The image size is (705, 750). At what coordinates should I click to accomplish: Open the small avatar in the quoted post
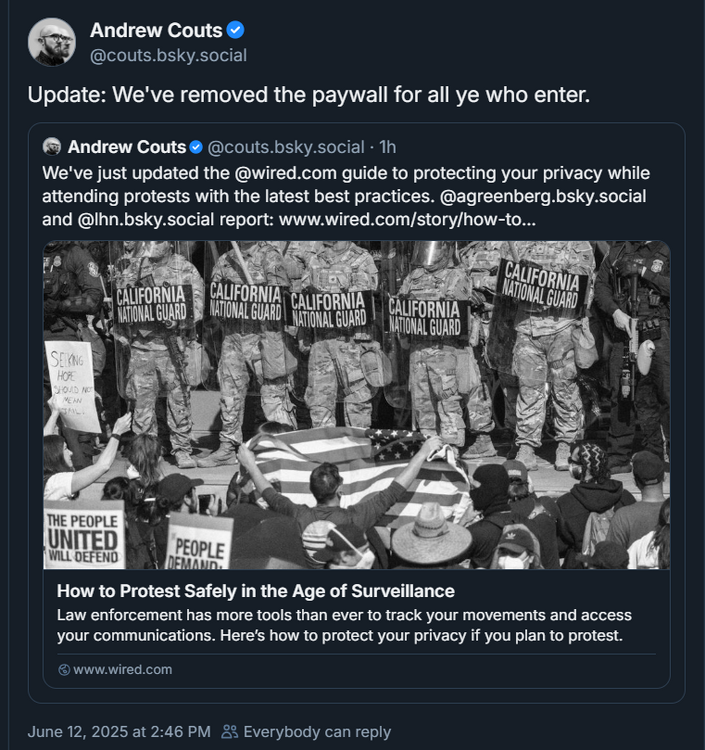[x=52, y=146]
